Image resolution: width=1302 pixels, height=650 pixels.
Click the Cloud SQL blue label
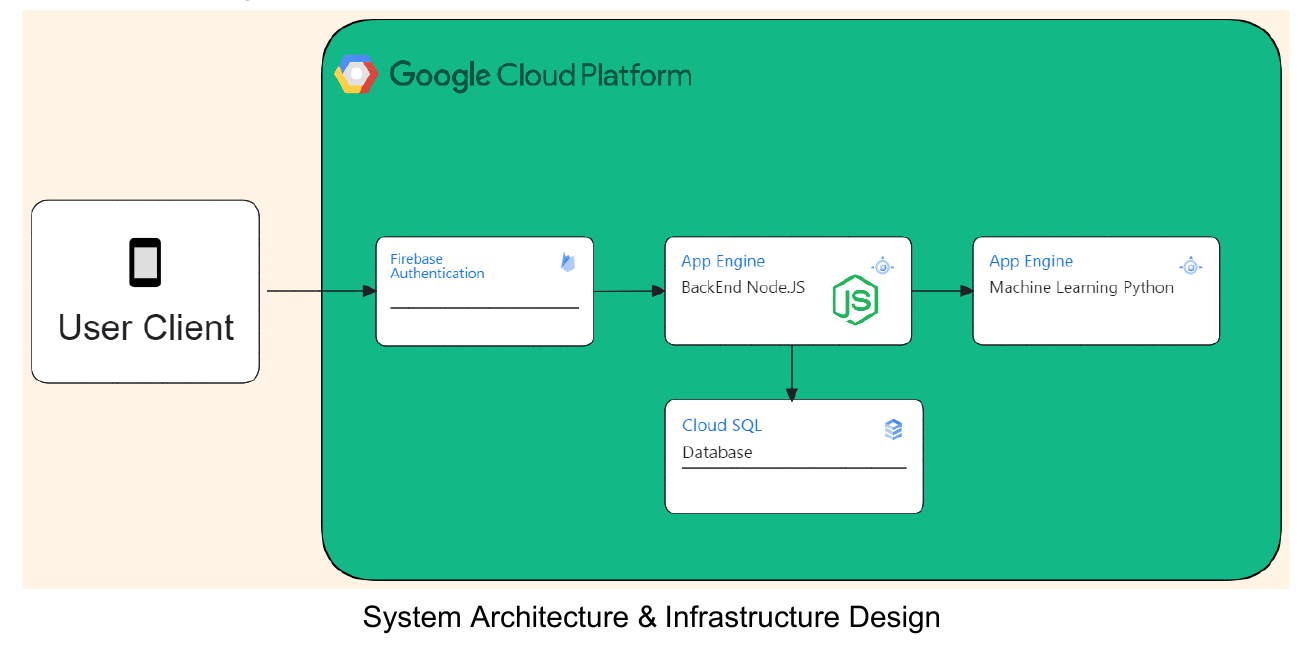722,425
